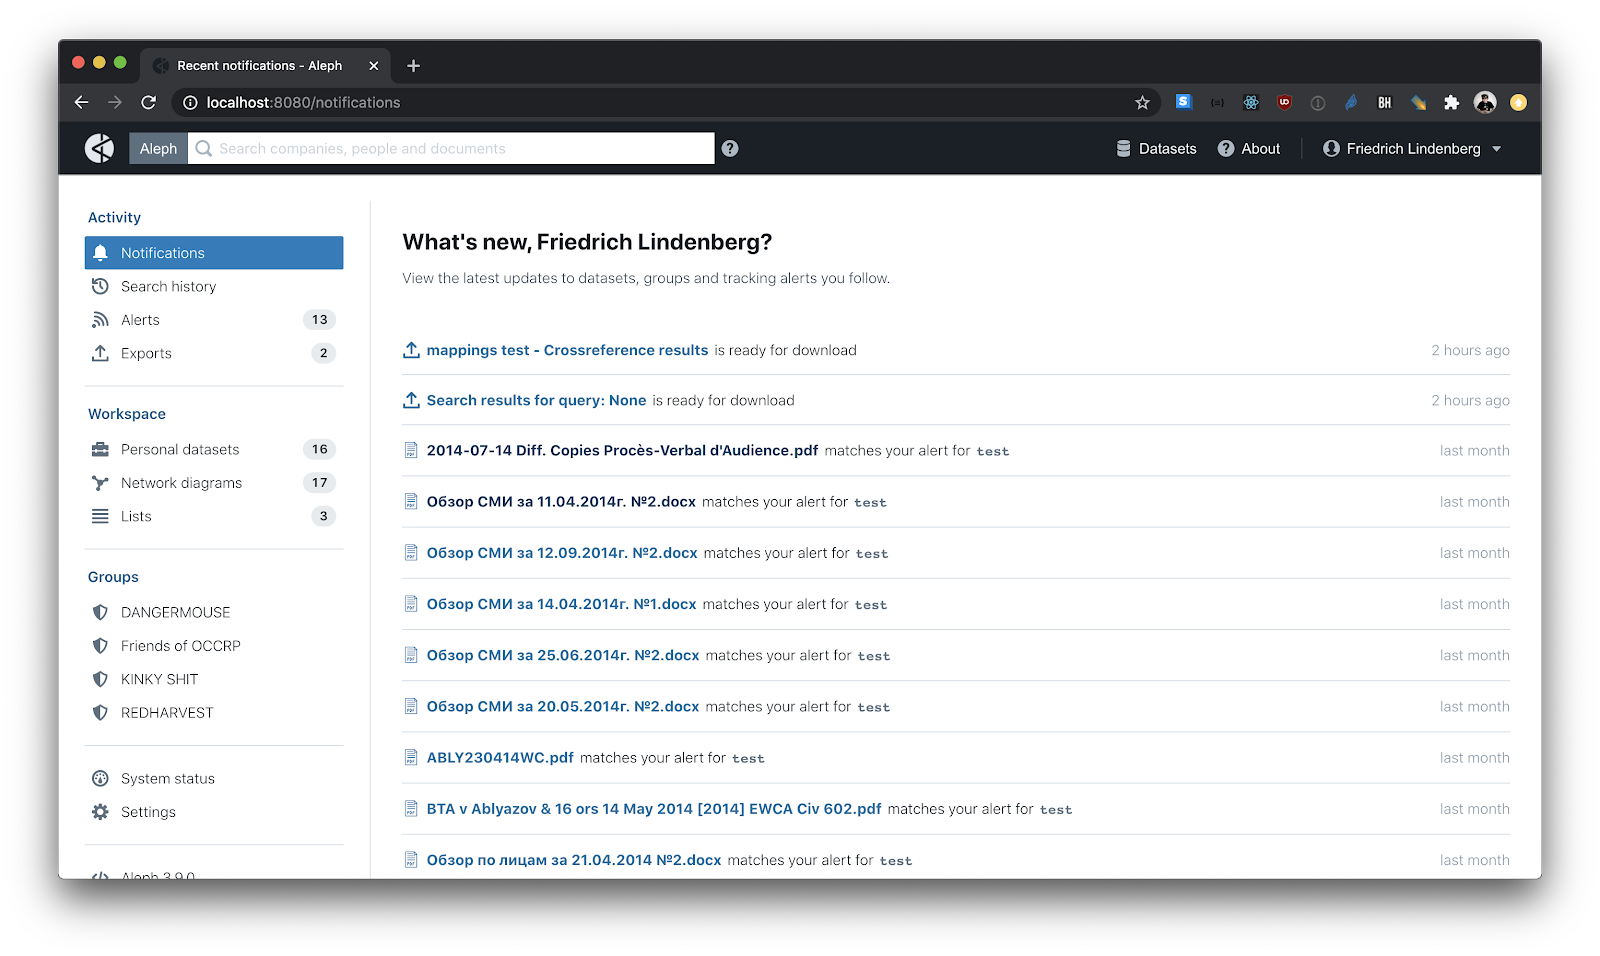Viewport: 1600px width, 956px height.
Task: Open the Settings page
Action: pos(214,812)
